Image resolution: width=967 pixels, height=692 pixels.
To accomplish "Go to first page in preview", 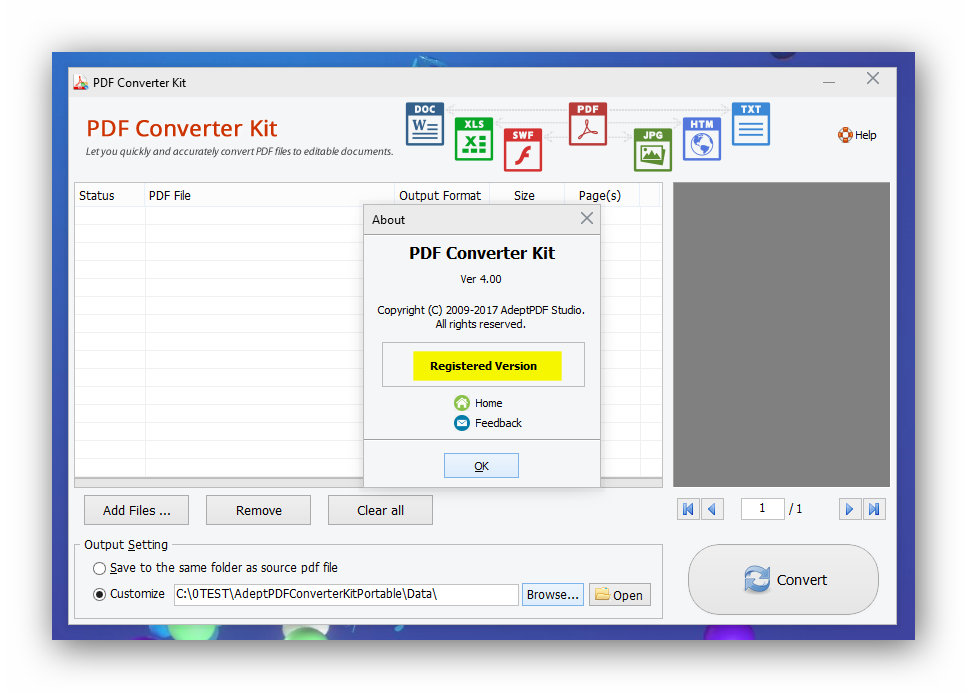I will pyautogui.click(x=688, y=509).
